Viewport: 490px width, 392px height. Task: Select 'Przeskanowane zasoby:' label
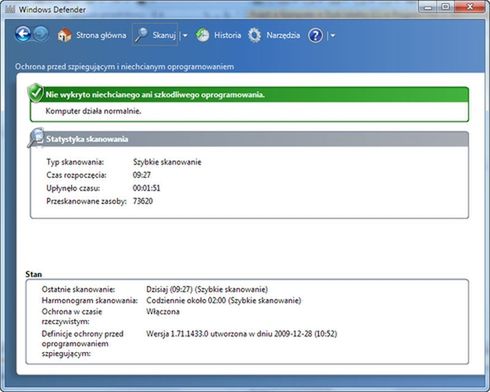coord(86,201)
